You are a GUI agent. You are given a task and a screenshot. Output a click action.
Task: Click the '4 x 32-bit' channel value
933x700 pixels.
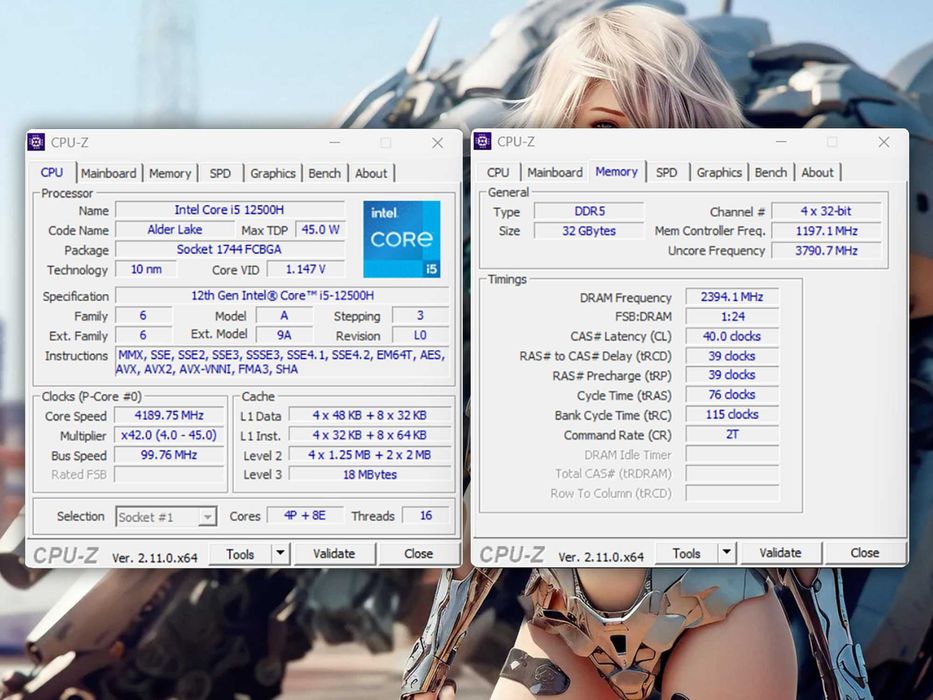[826, 211]
